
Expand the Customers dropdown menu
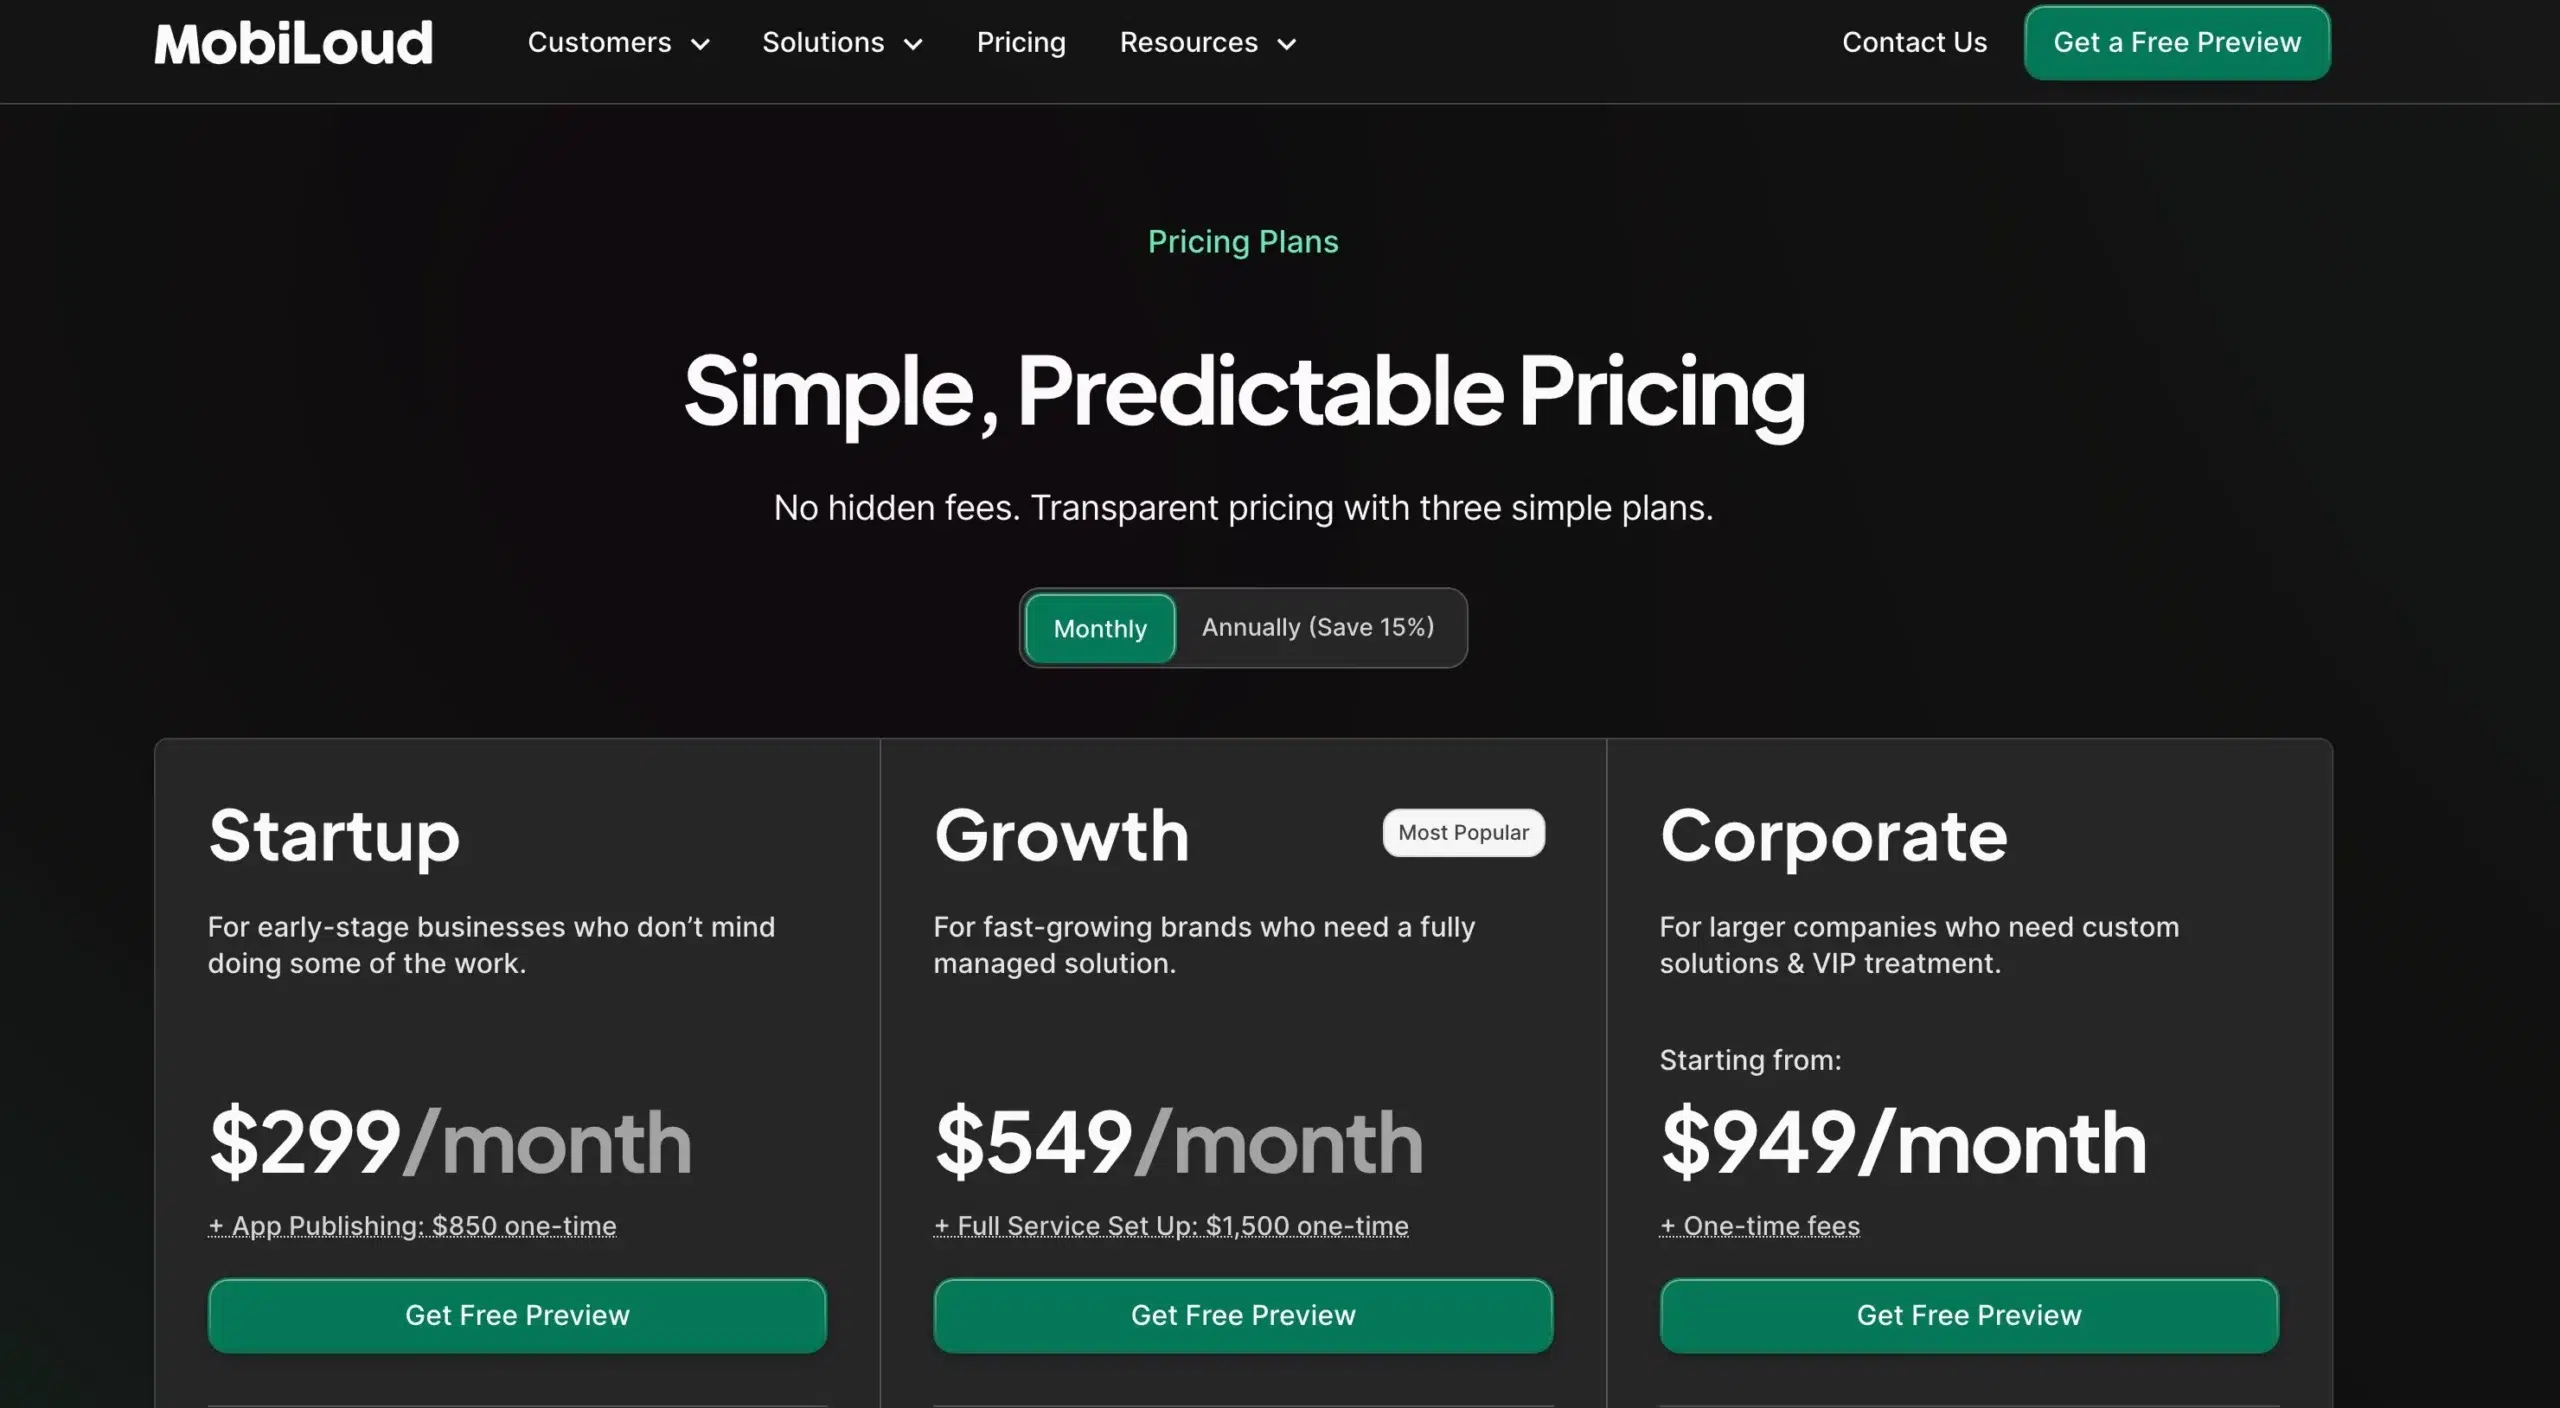pyautogui.click(x=621, y=42)
